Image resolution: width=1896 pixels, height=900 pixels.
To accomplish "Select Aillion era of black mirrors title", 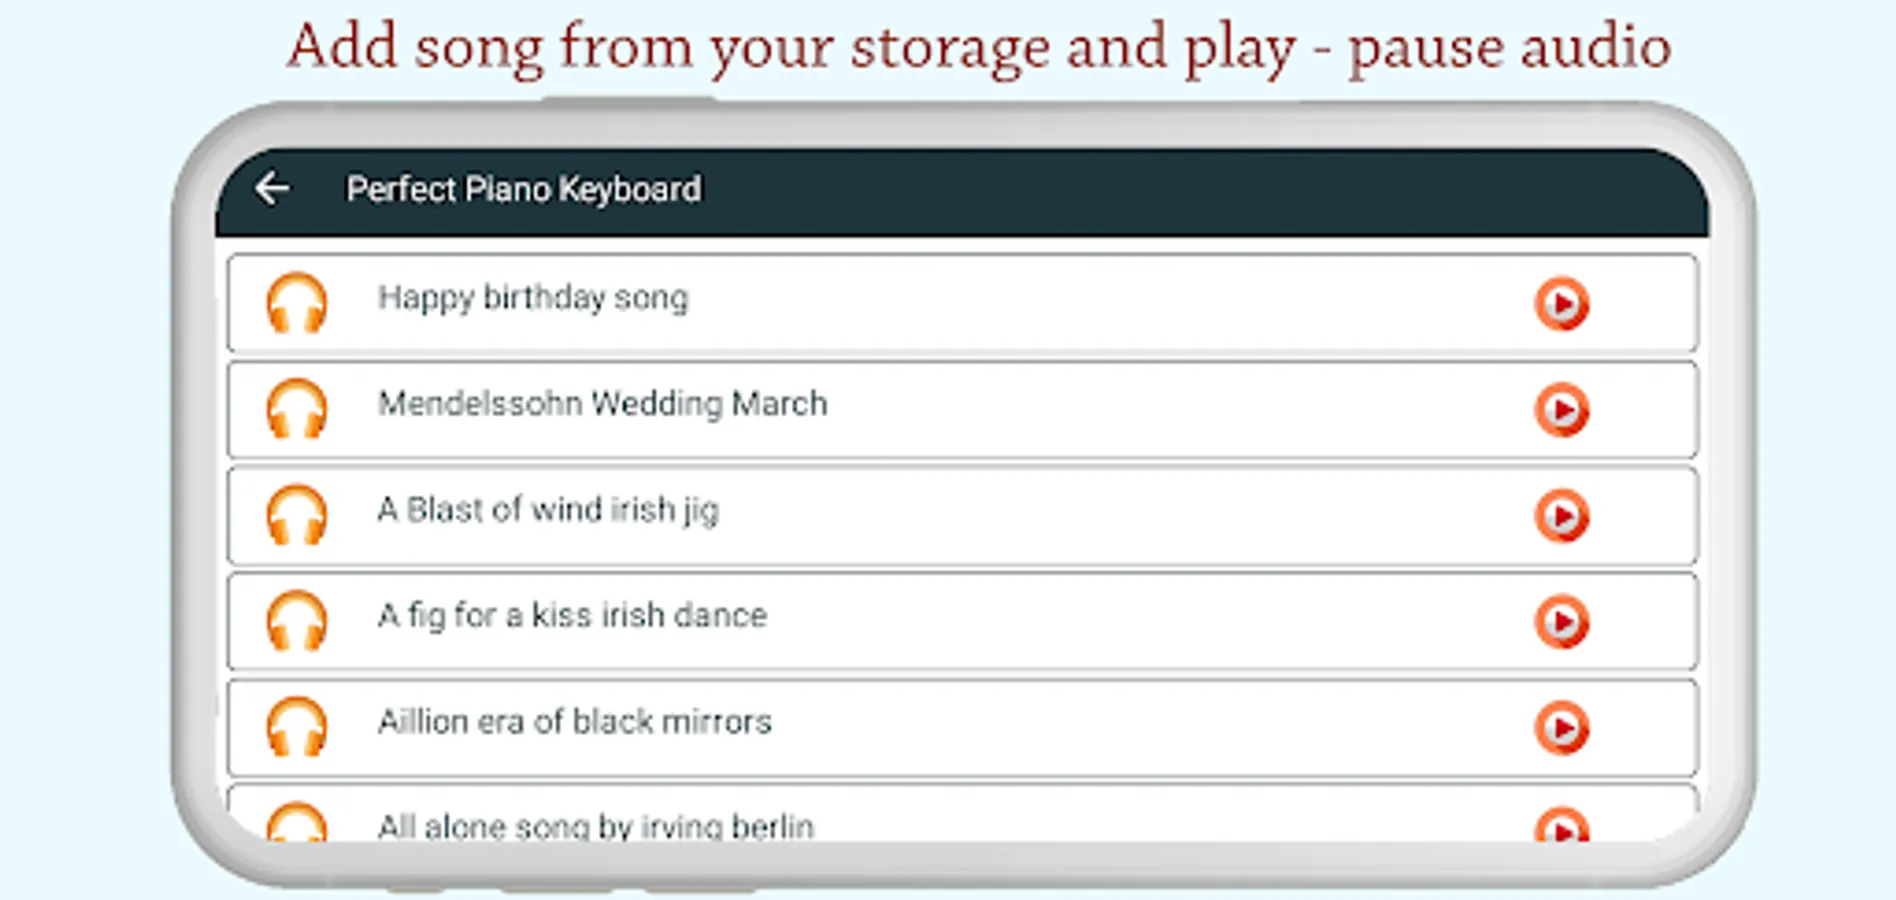I will pos(574,722).
